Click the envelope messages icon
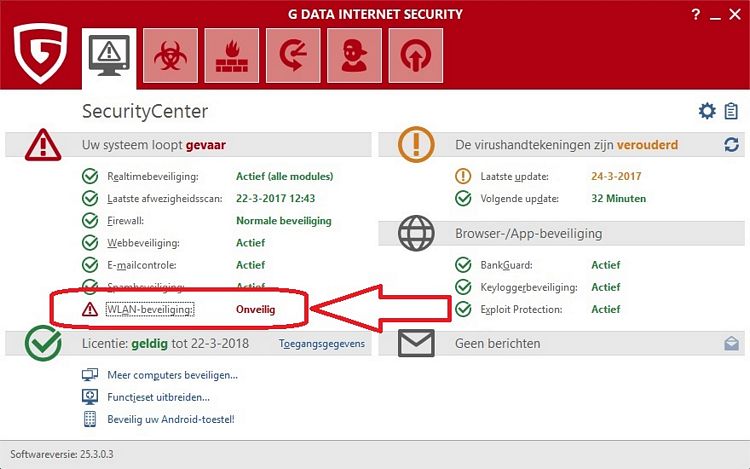Image resolution: width=750 pixels, height=469 pixels. 416,343
